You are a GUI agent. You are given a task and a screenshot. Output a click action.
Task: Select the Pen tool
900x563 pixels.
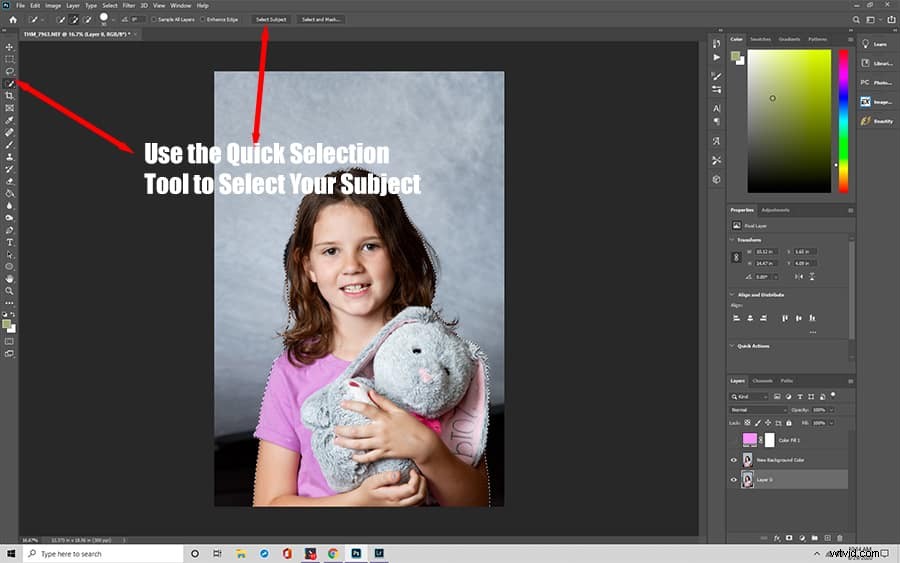[x=9, y=230]
